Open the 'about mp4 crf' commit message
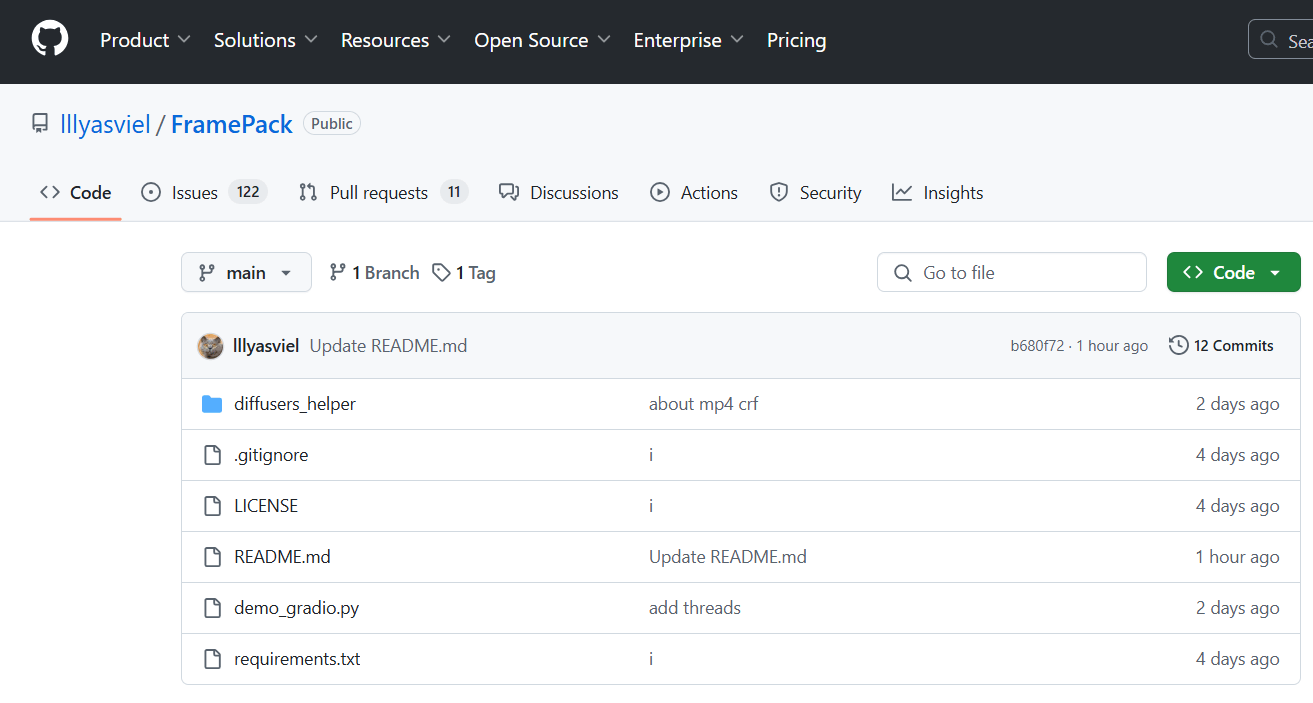 (x=704, y=404)
